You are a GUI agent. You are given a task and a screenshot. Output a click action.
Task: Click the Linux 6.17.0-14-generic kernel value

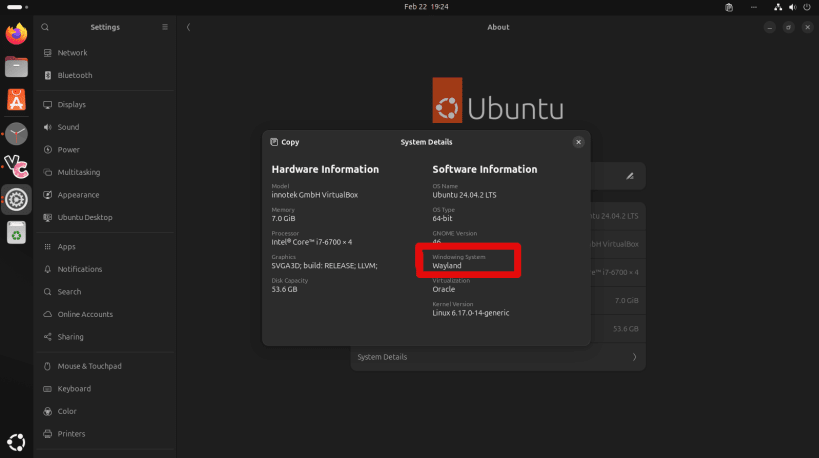click(471, 313)
